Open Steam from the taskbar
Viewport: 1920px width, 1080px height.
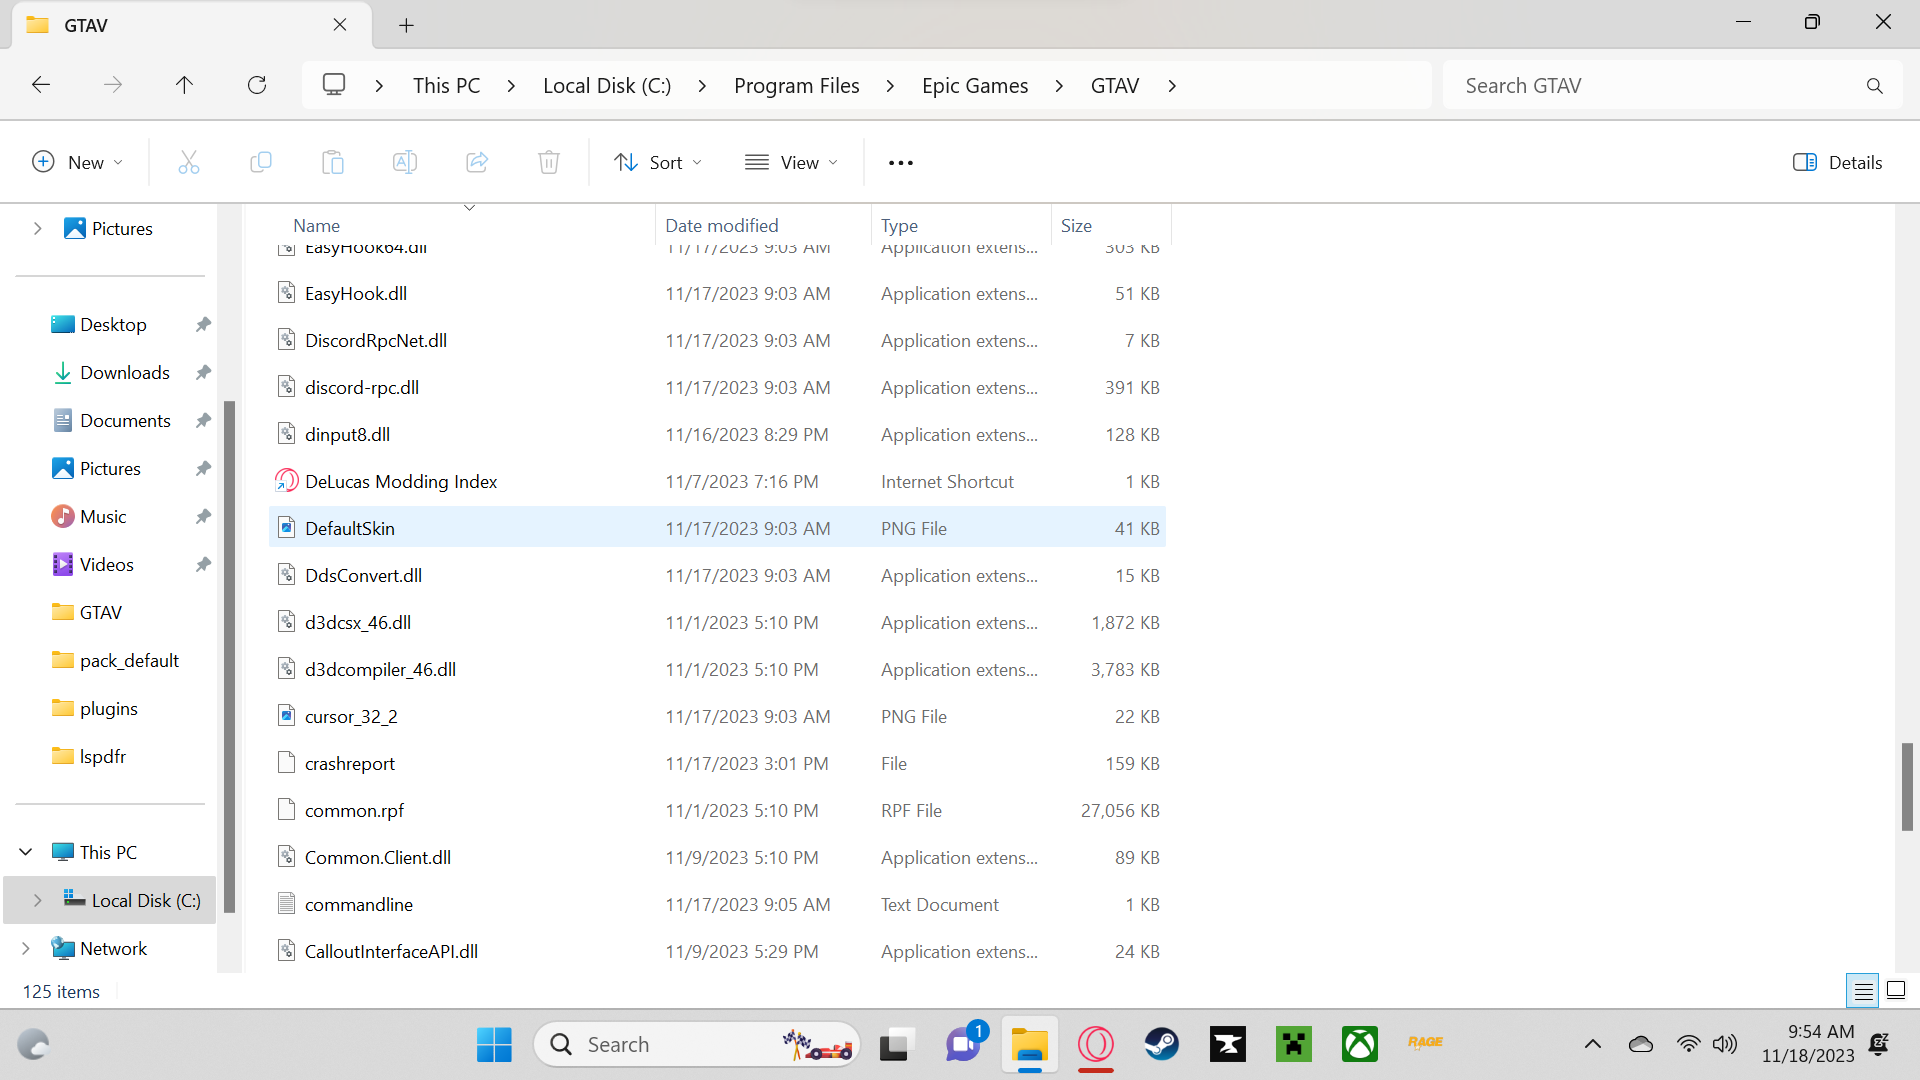(1162, 1044)
